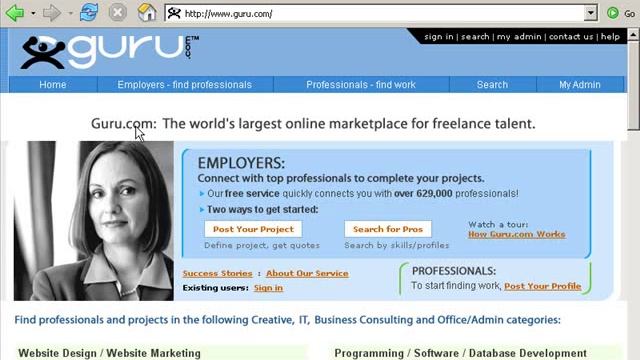
Task: Open the Back history dropdown arrow
Action: (x=33, y=13)
